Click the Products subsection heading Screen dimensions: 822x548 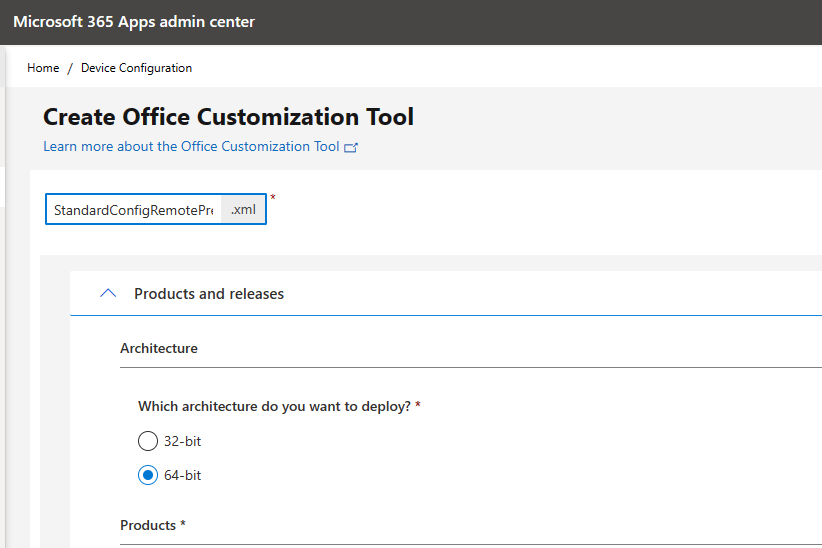point(152,525)
